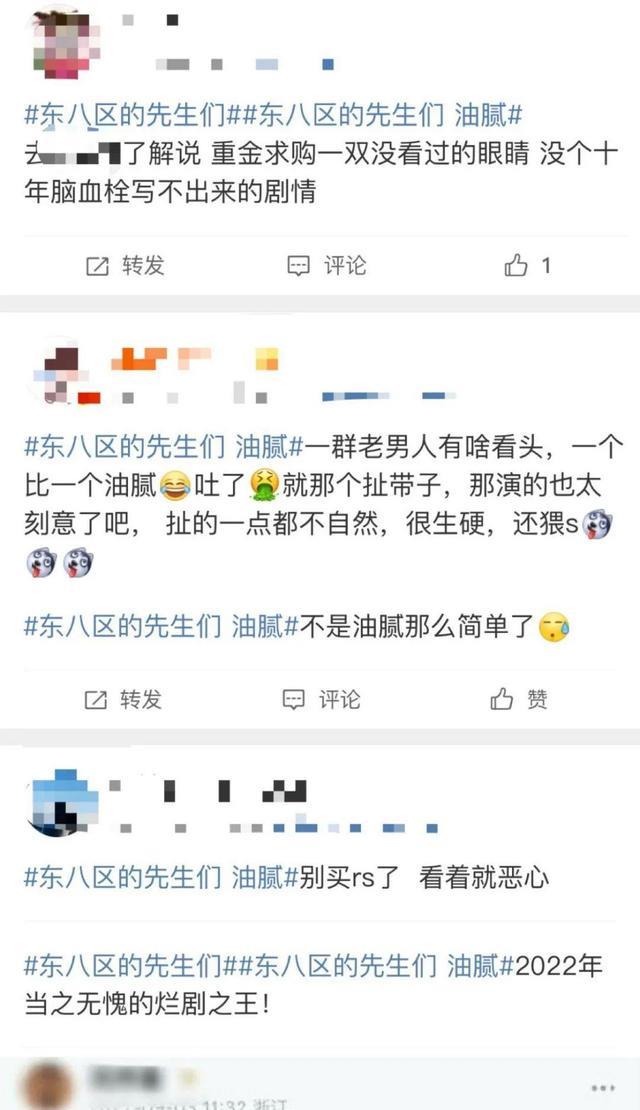Open the three-dot menu at the bottom post
Image resolution: width=640 pixels, height=1110 pixels.
pos(602,1087)
